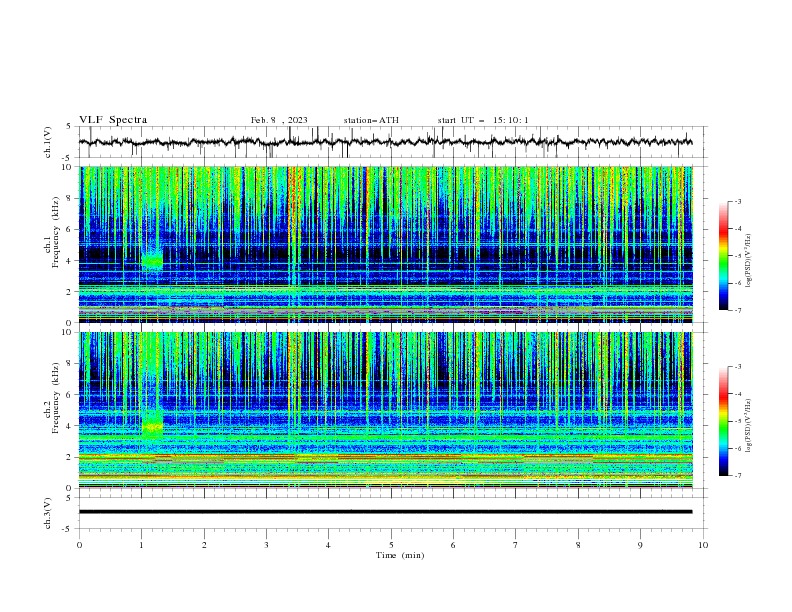Click the "0" tick on the Time axis

tap(79, 545)
